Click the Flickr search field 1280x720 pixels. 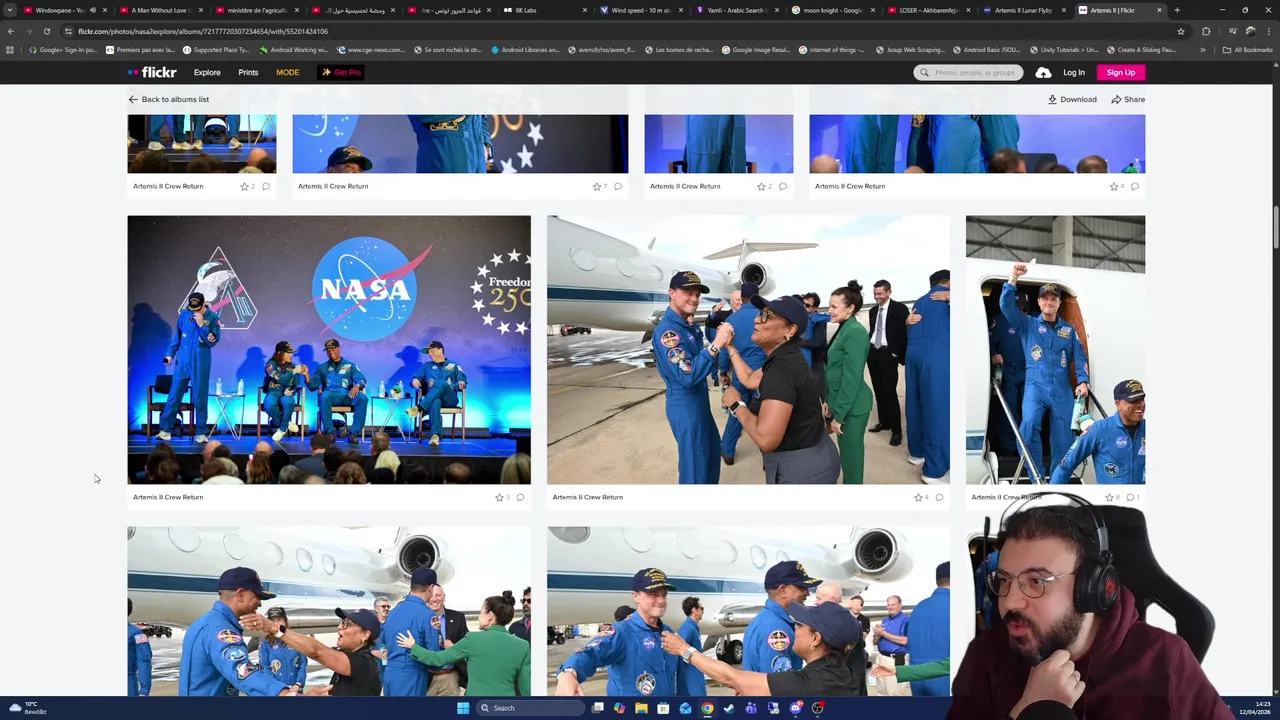(x=968, y=73)
